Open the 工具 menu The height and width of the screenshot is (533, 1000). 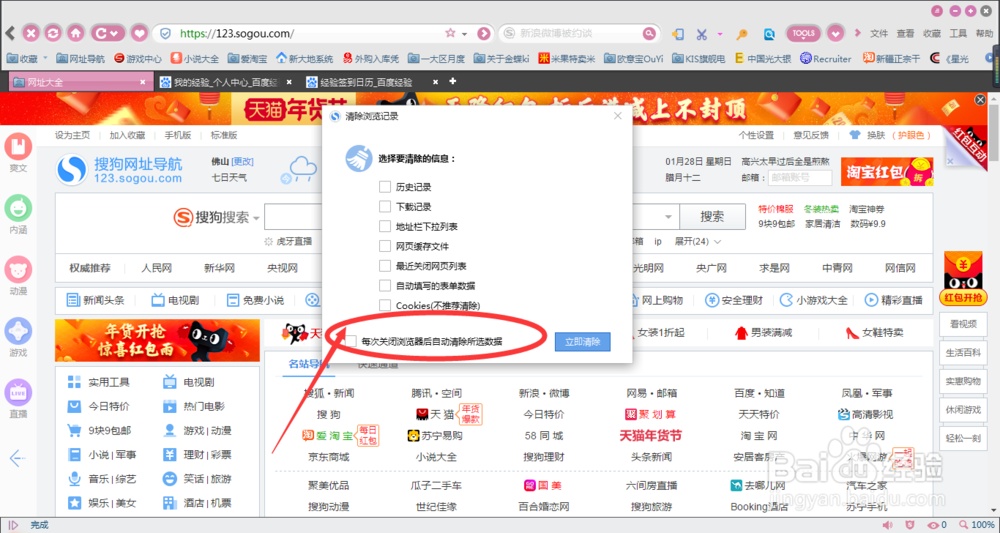pos(958,34)
